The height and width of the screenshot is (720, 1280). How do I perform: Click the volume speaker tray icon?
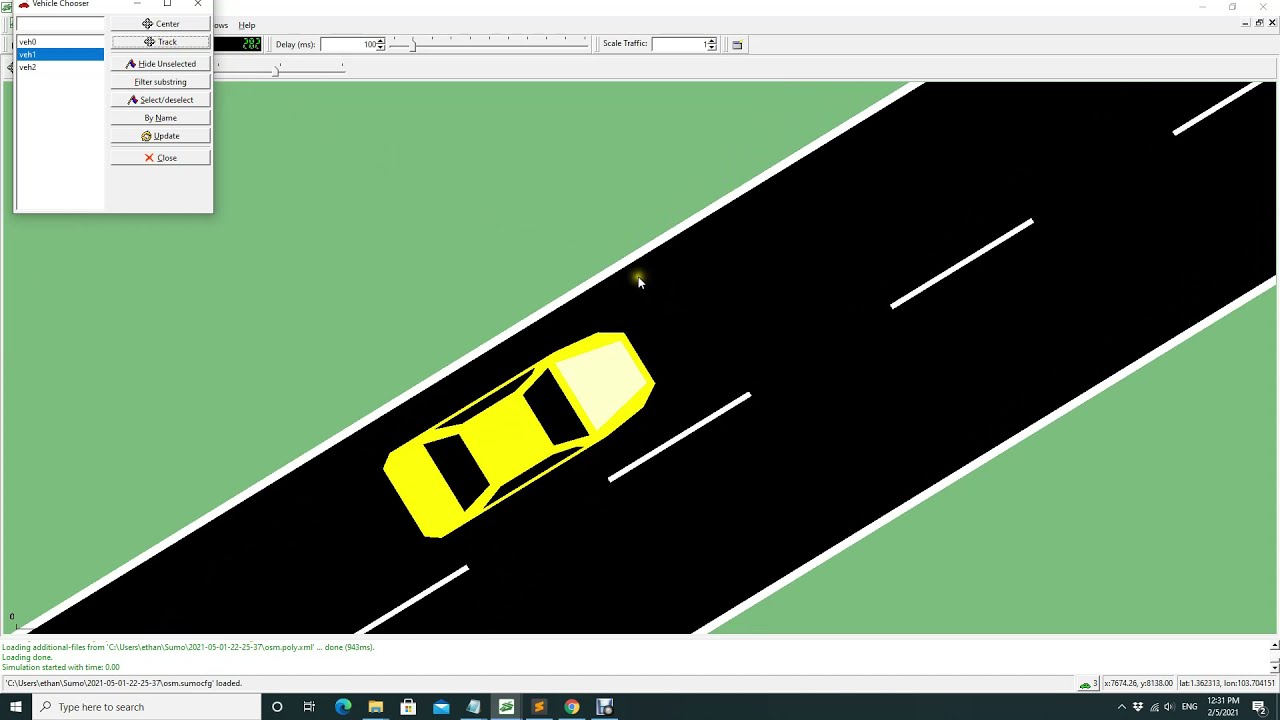coord(1169,707)
